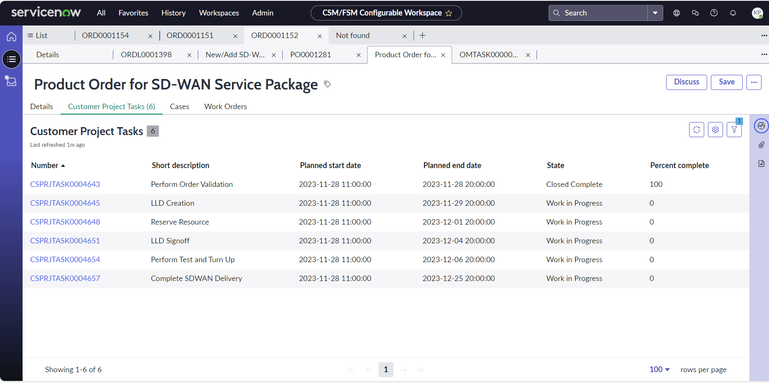Open the Cases tab
This screenshot has width=769, height=383.
click(179, 106)
